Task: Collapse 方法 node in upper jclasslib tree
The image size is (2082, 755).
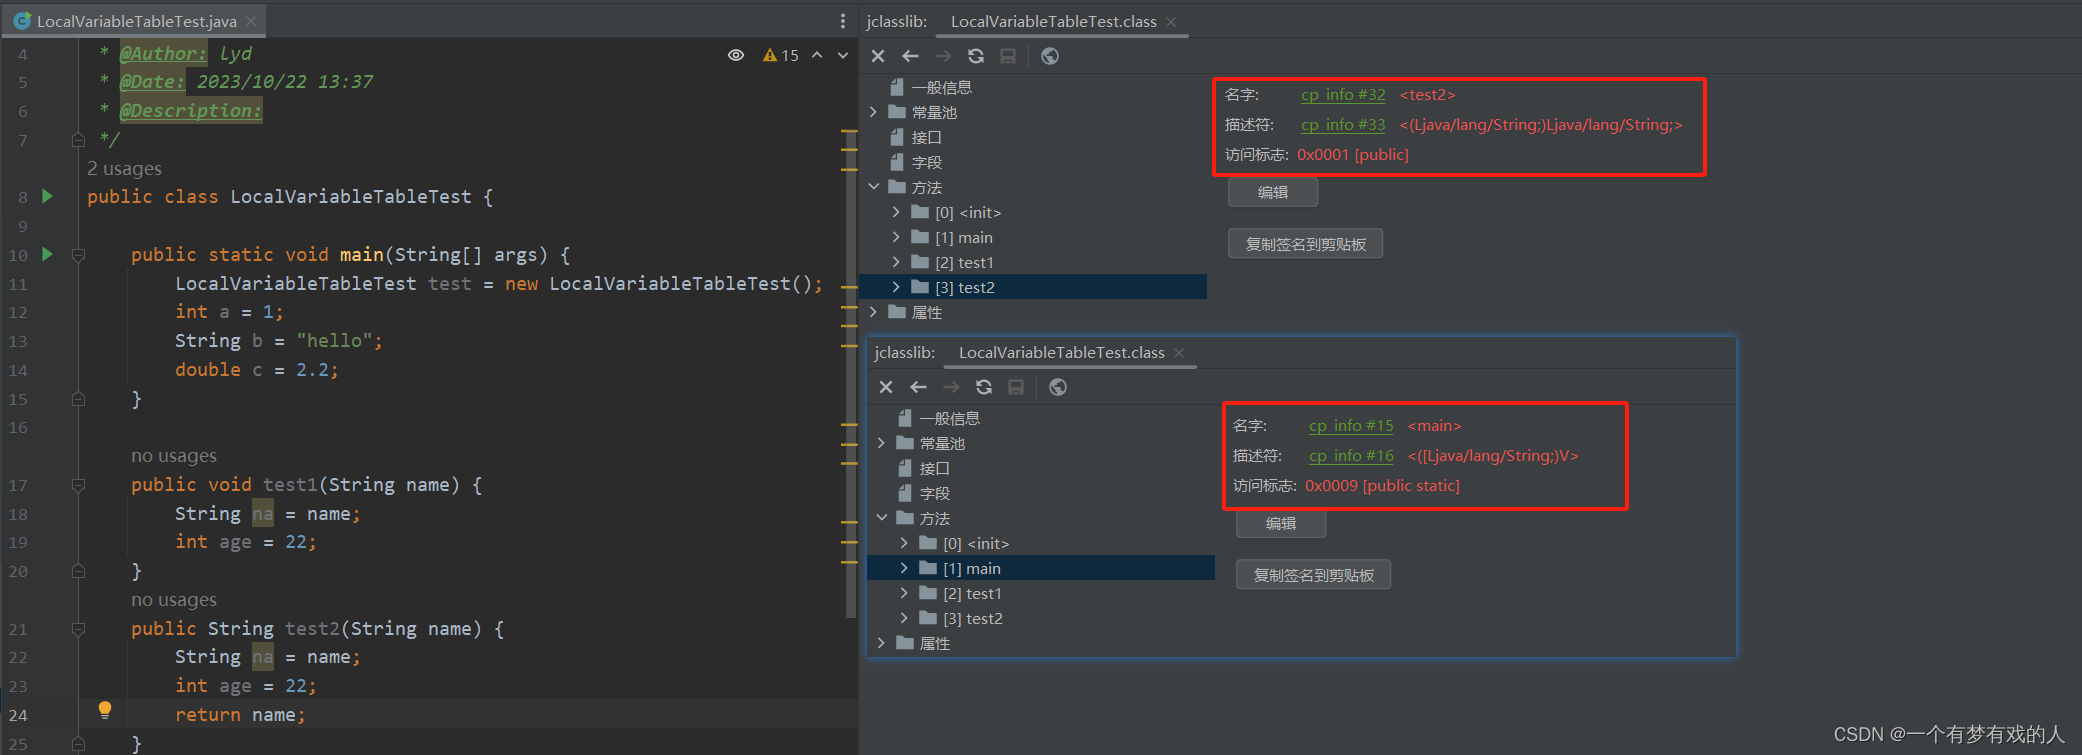Action: 874,187
